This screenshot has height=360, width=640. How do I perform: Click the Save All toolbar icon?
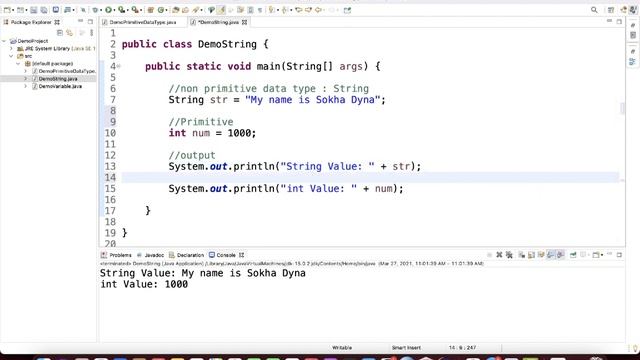tap(44, 10)
